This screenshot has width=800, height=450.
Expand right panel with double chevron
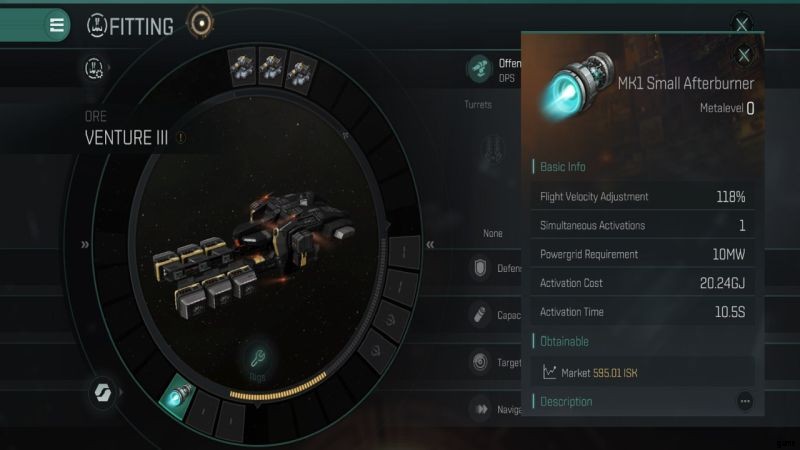coord(430,244)
